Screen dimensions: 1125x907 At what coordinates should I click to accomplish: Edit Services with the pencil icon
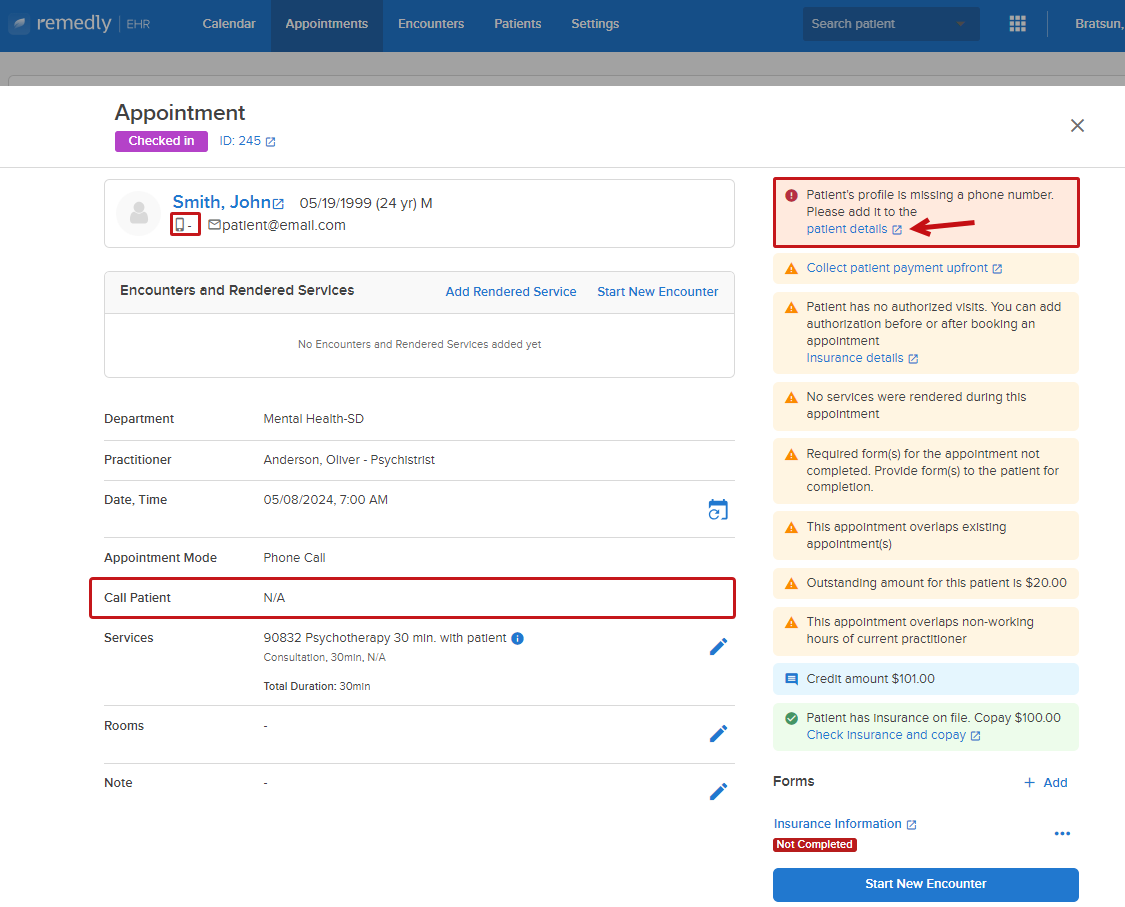718,647
